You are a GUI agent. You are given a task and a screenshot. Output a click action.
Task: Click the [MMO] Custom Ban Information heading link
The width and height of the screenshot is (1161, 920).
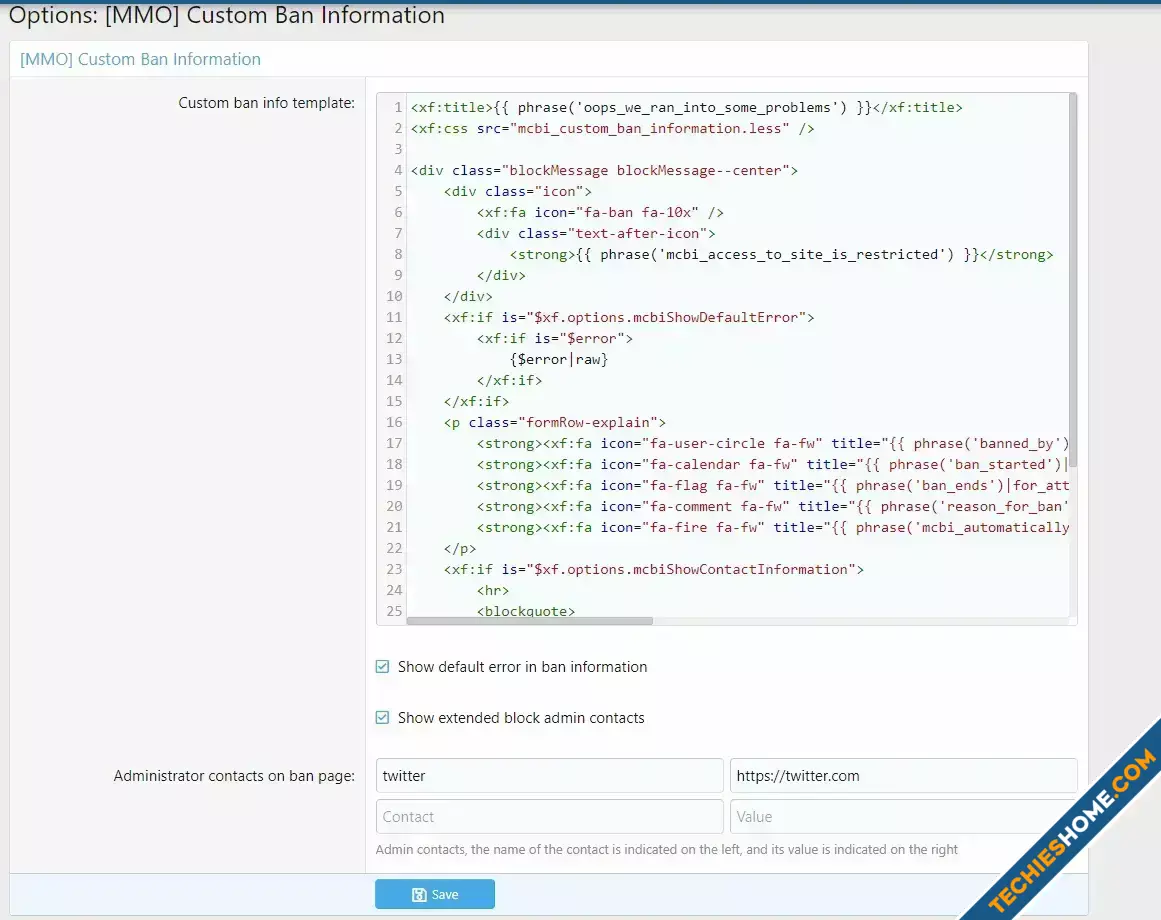140,59
